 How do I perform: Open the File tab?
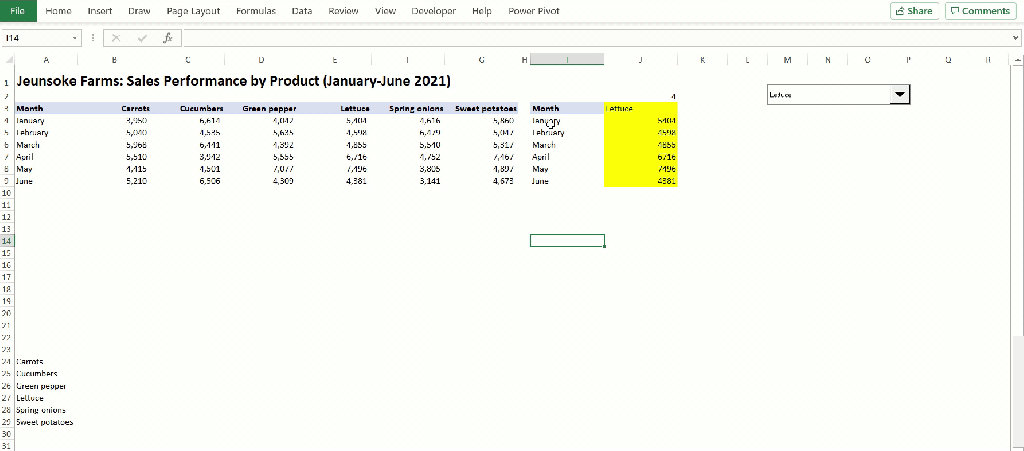18,10
